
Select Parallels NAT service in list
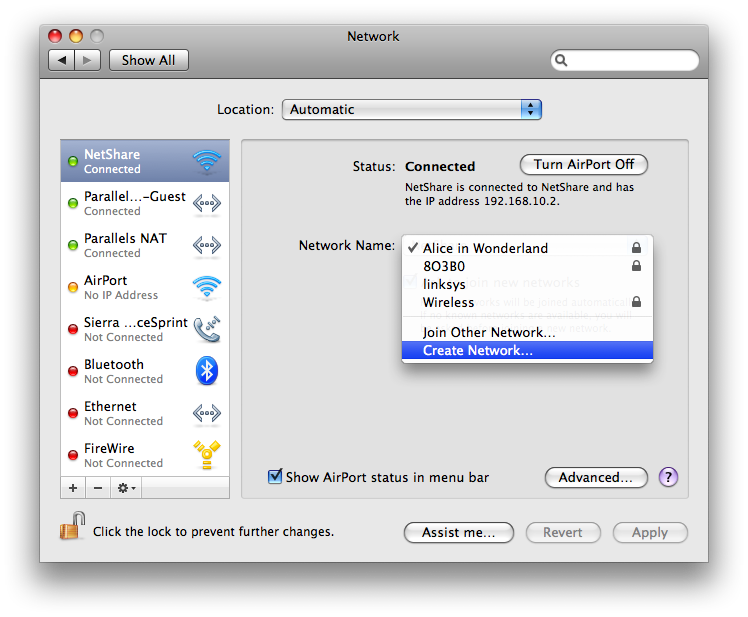(145, 245)
